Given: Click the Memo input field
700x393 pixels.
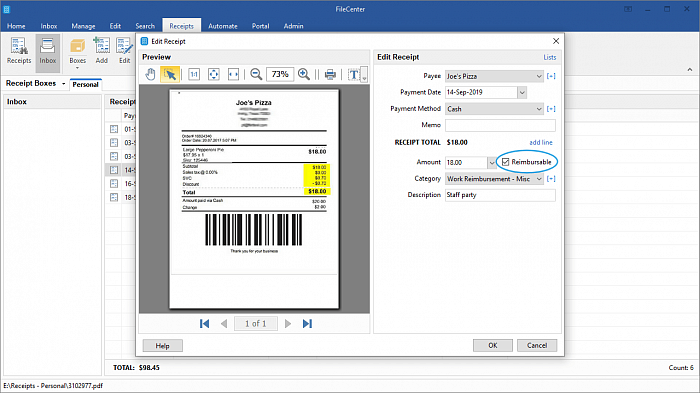Looking at the screenshot, I should point(500,125).
